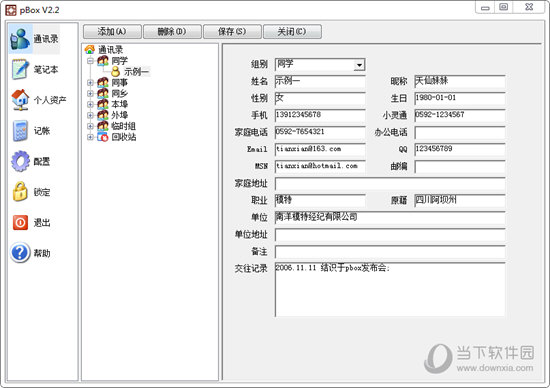Viewport: 550px width, 388px height.
Task: Click the 示例一 person icon in tree
Action: point(115,72)
